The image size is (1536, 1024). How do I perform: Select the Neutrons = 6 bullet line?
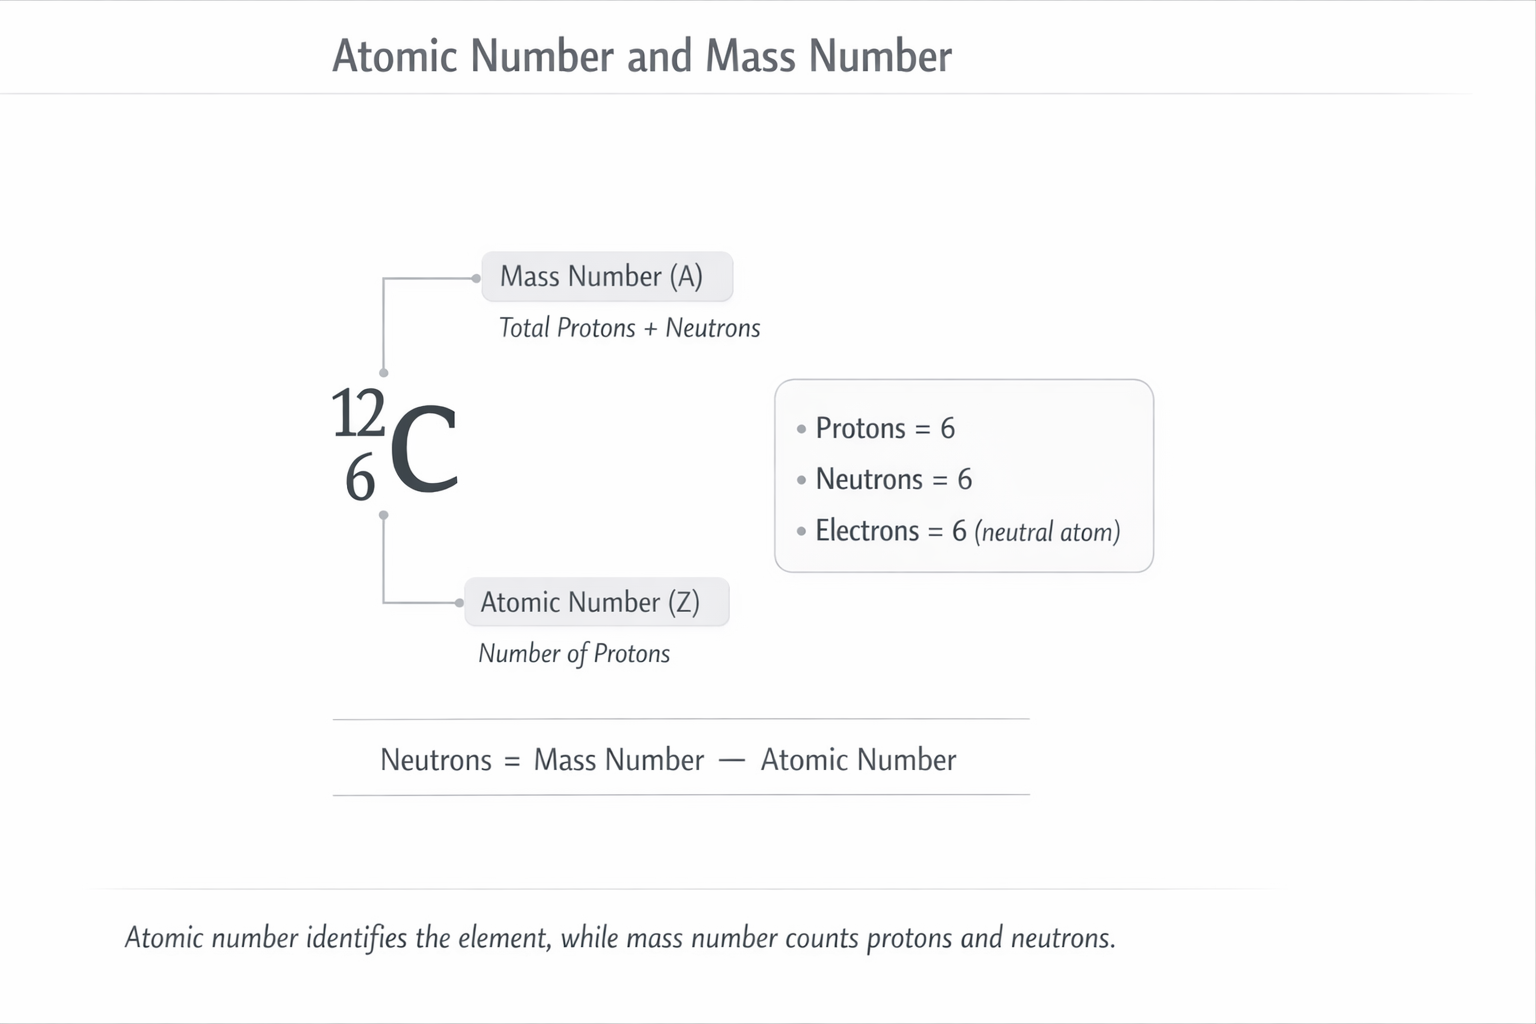click(x=884, y=479)
